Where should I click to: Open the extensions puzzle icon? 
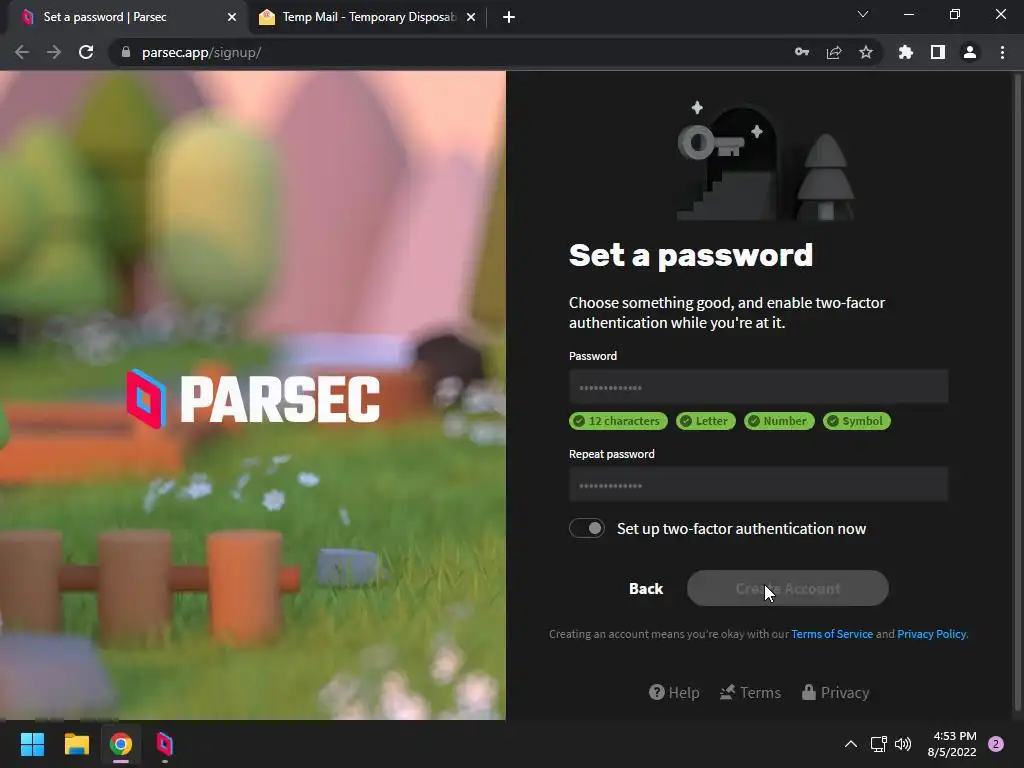pos(906,52)
